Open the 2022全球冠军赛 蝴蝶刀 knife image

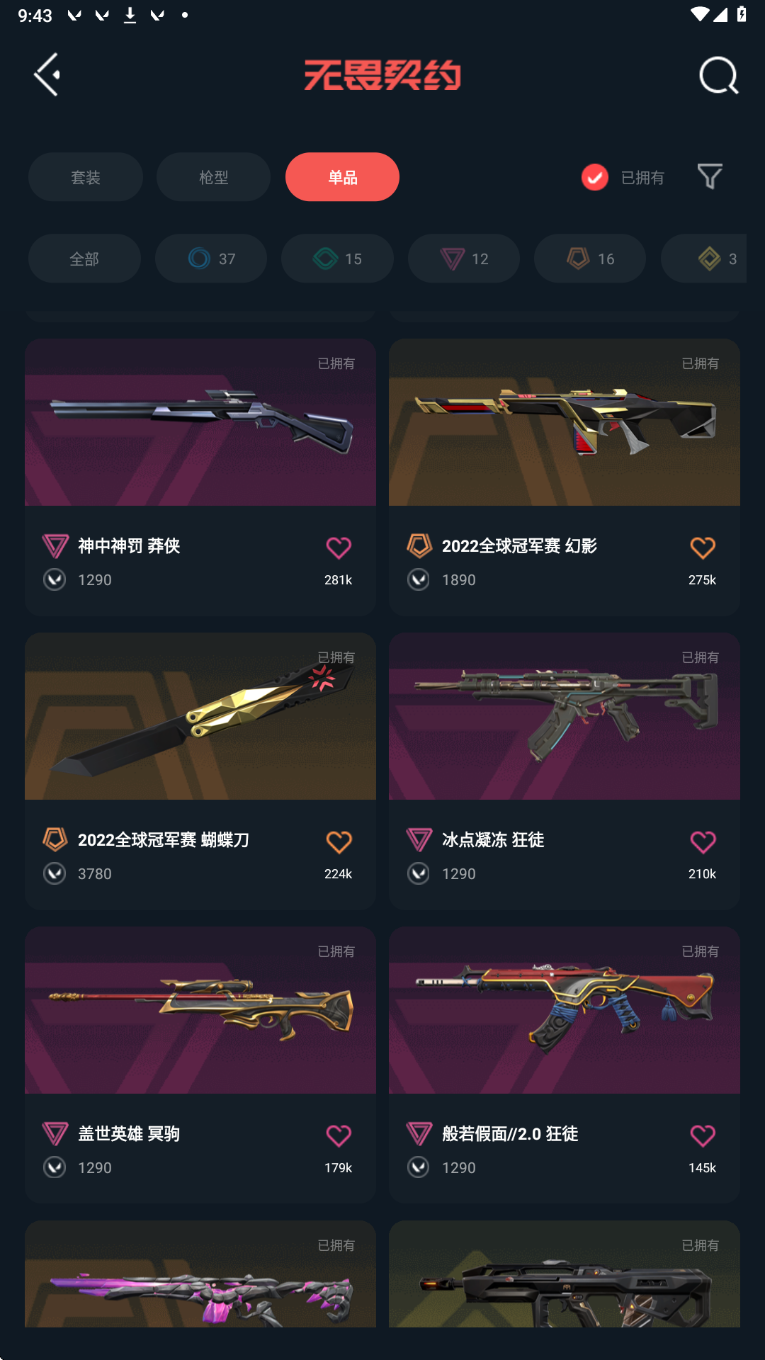pos(200,716)
